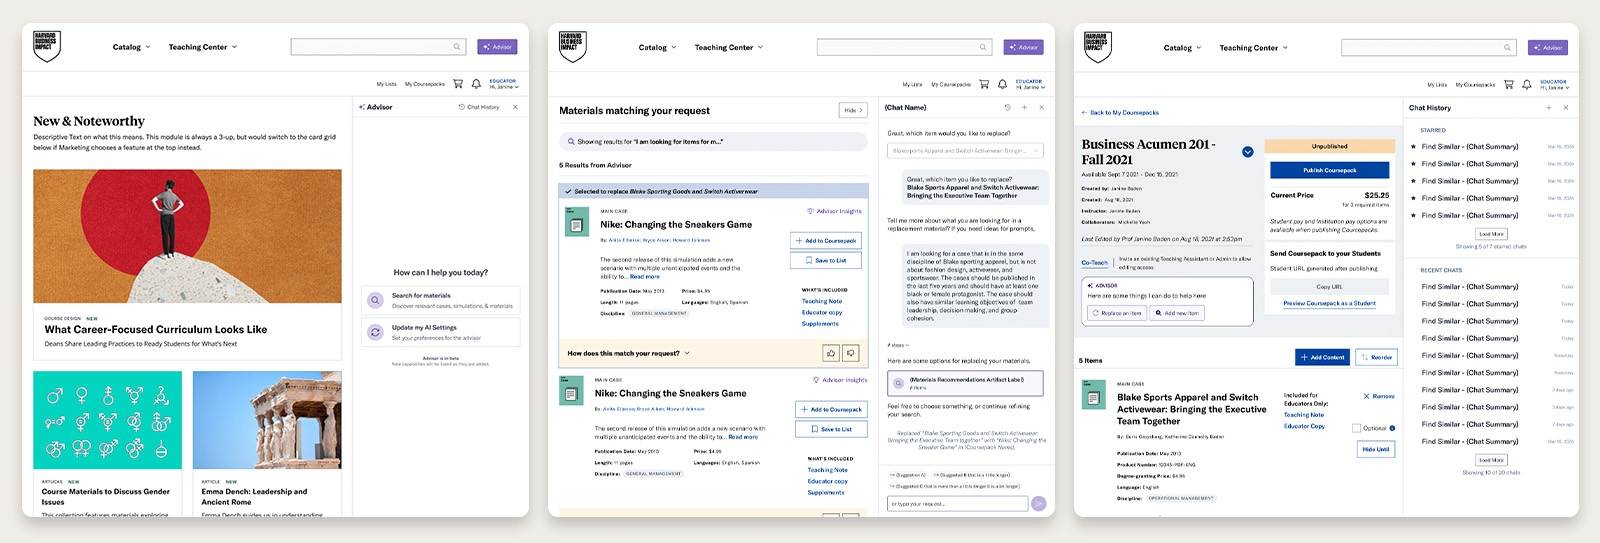This screenshot has height=543, width=1600.
Task: Expand the # steps toggle in chat
Action: (898, 345)
